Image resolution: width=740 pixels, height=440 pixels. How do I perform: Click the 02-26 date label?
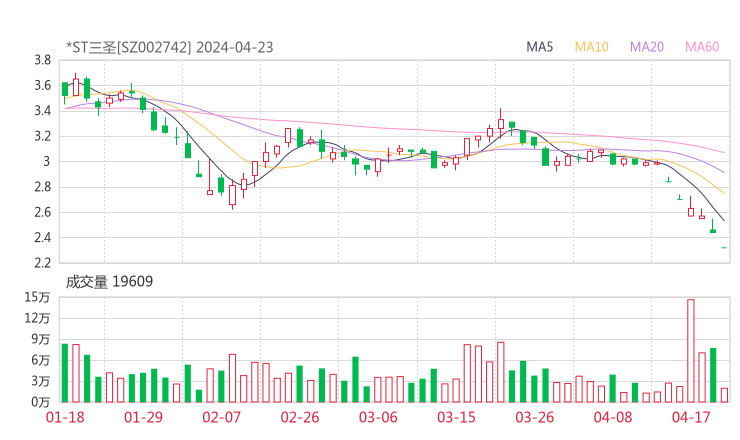coord(300,417)
